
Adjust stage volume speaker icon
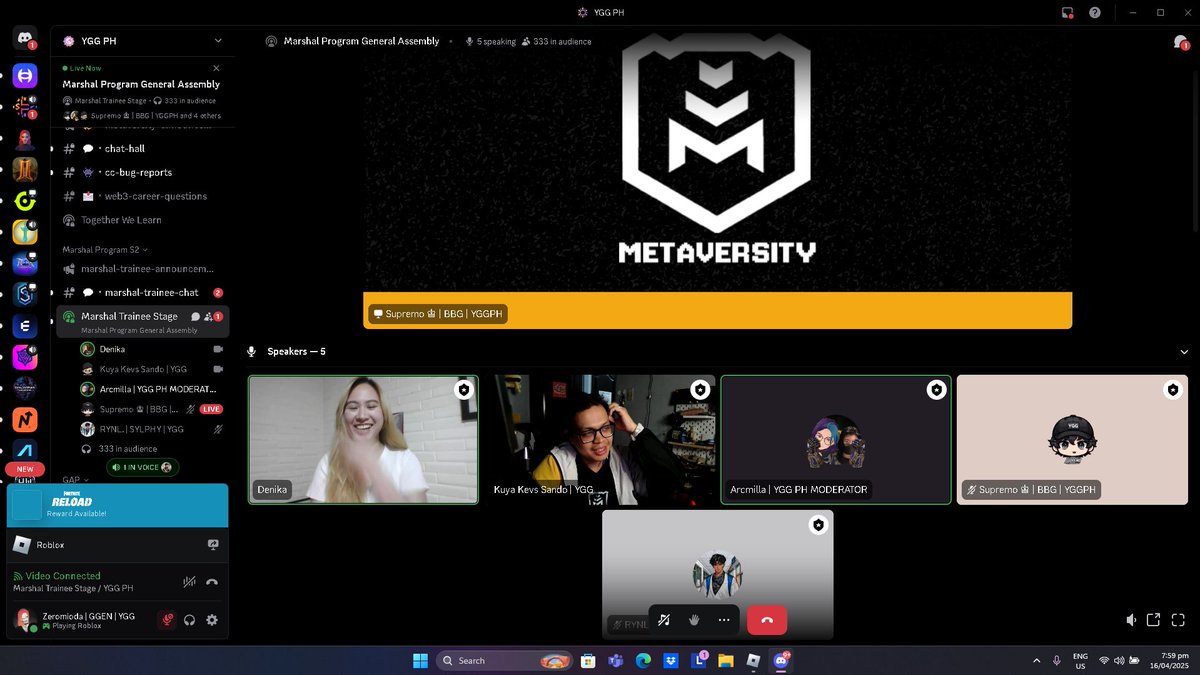pos(1131,620)
